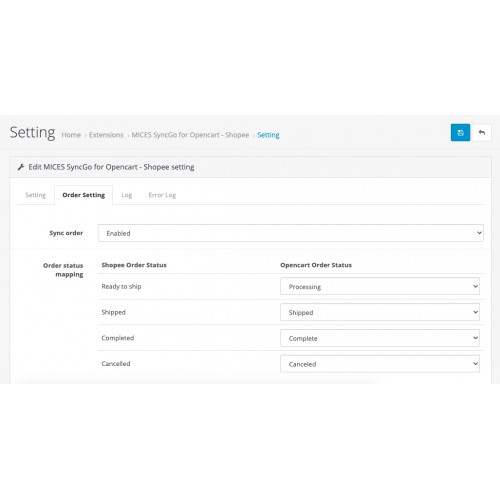Click chevron arrow on Processing dropdown
Viewport: 500px width, 500px height.
[x=475, y=286]
